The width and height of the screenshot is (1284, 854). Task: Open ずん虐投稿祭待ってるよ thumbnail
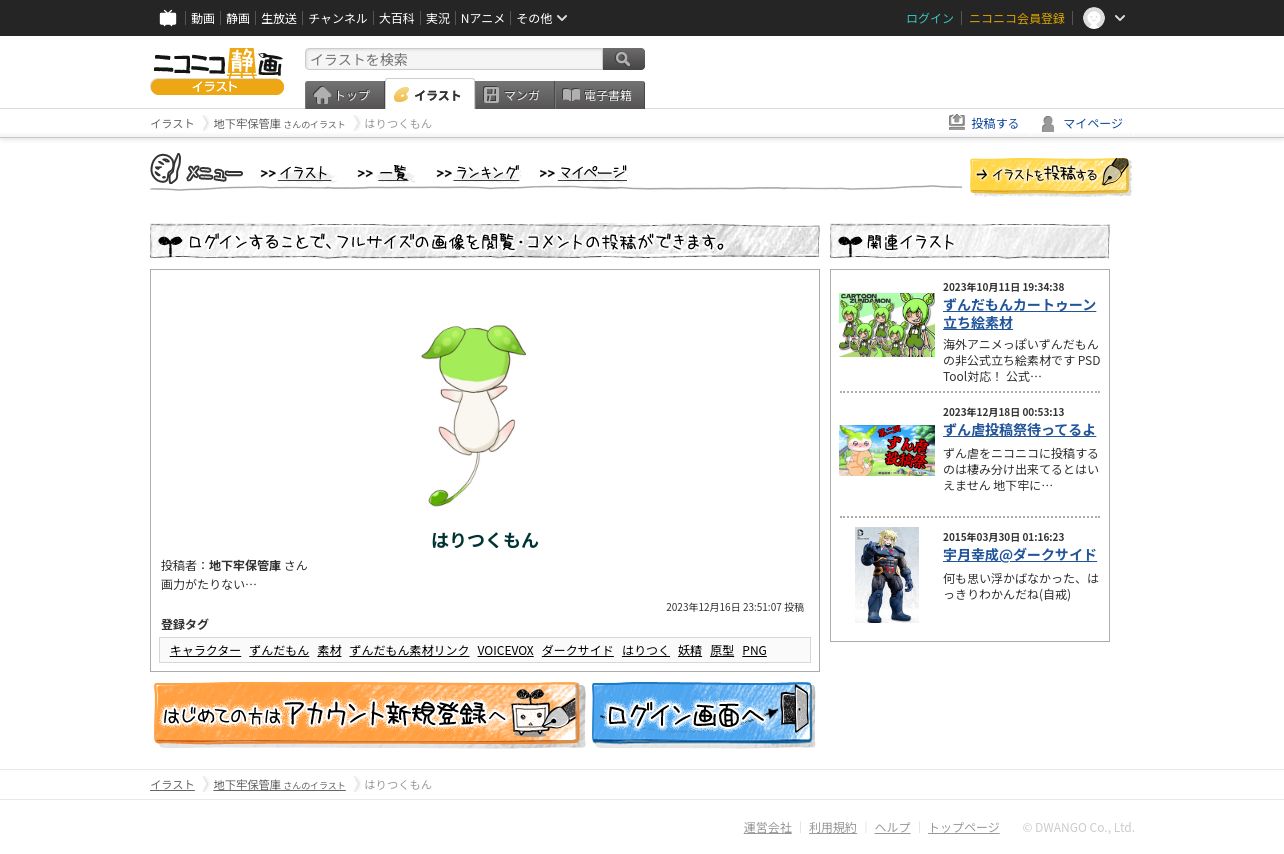pyautogui.click(x=887, y=450)
